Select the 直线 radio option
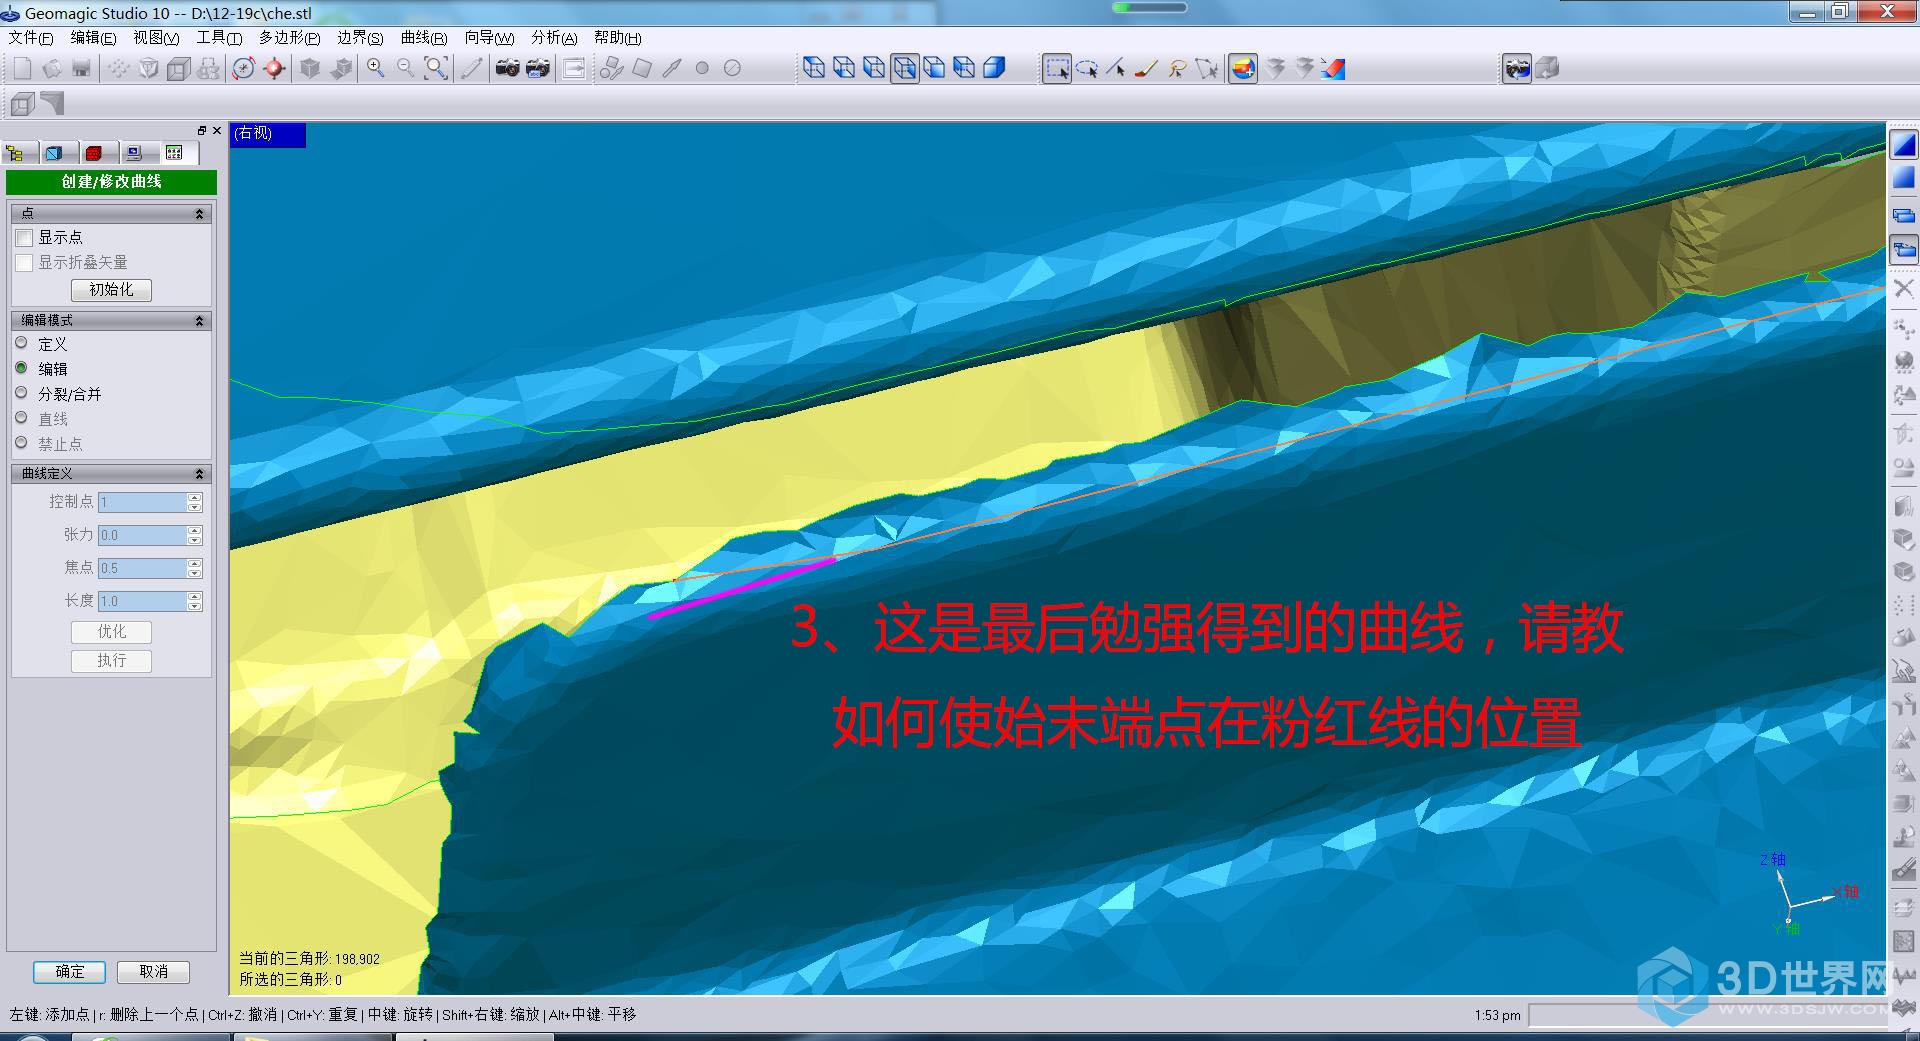 click(21, 418)
